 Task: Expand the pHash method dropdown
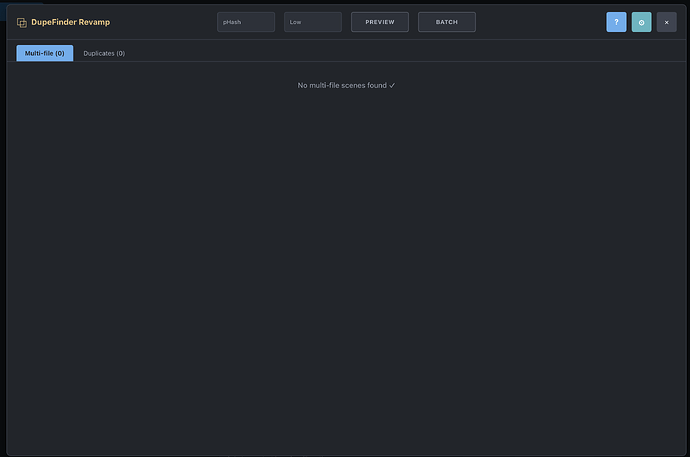246,22
